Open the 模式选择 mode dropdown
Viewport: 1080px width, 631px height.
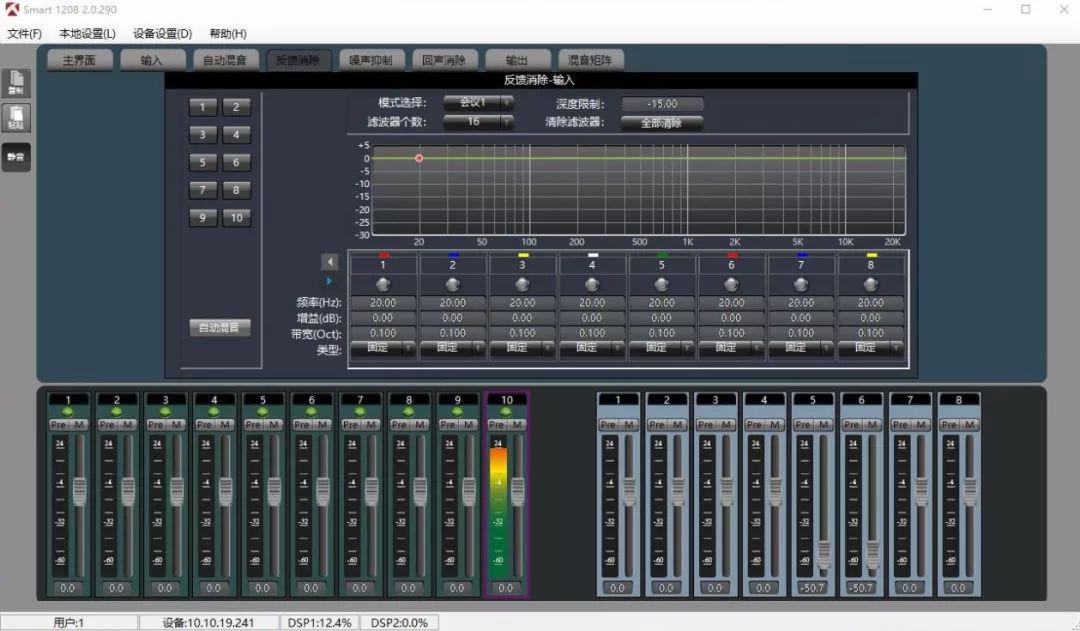pyautogui.click(x=479, y=103)
